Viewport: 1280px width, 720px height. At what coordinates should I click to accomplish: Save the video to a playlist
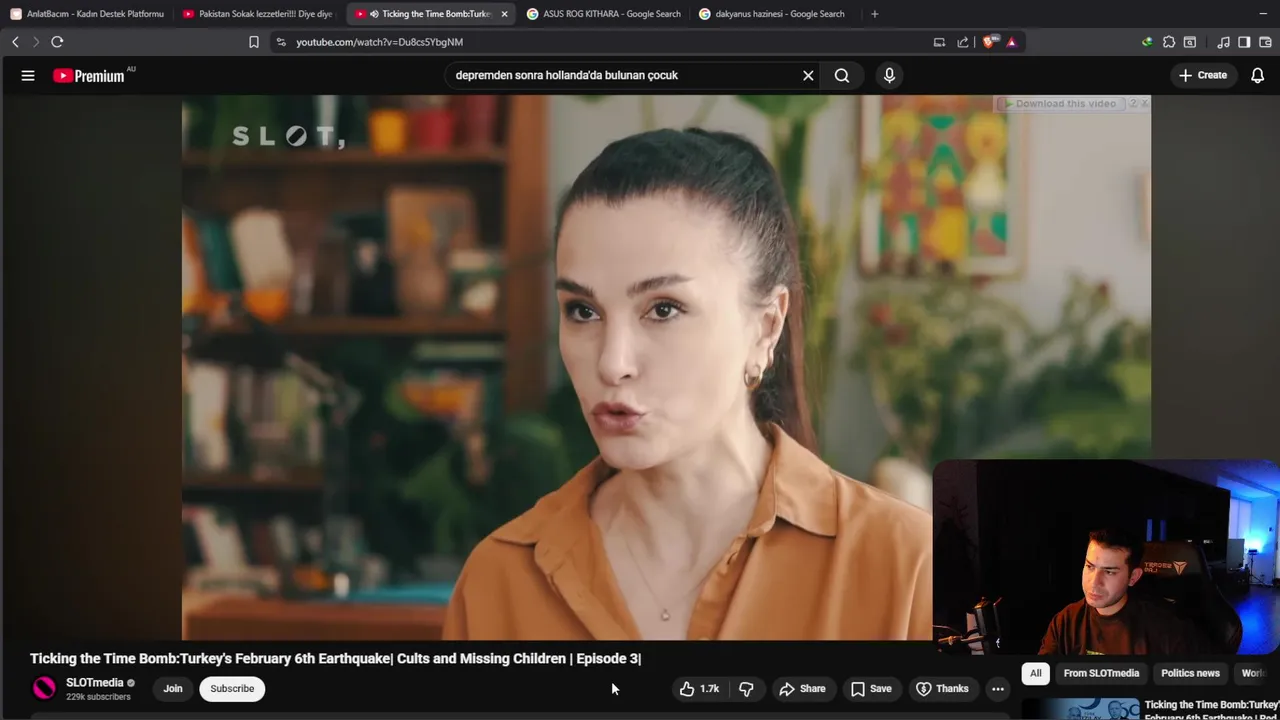(x=870, y=688)
